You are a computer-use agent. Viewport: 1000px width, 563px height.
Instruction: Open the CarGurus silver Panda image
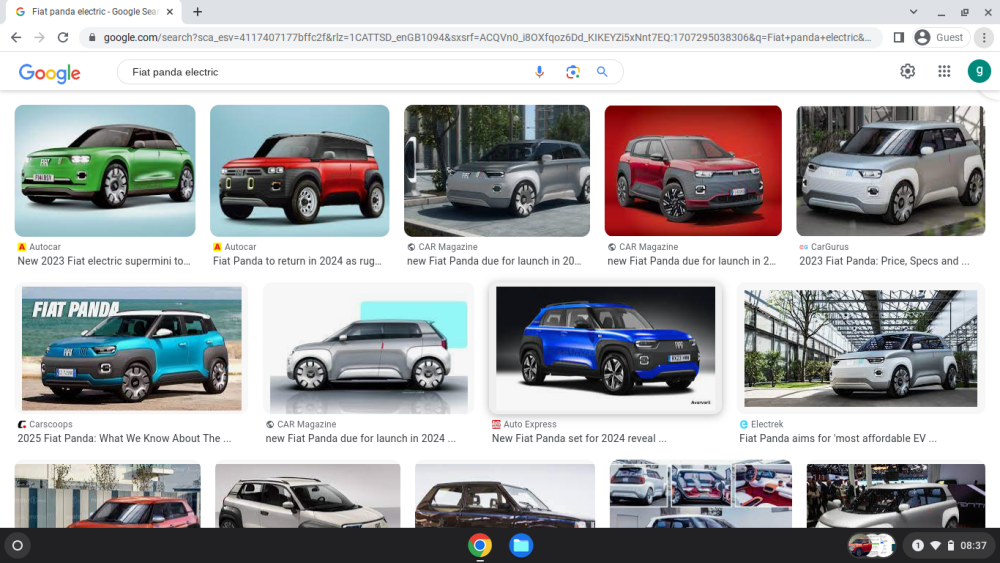[x=891, y=171]
